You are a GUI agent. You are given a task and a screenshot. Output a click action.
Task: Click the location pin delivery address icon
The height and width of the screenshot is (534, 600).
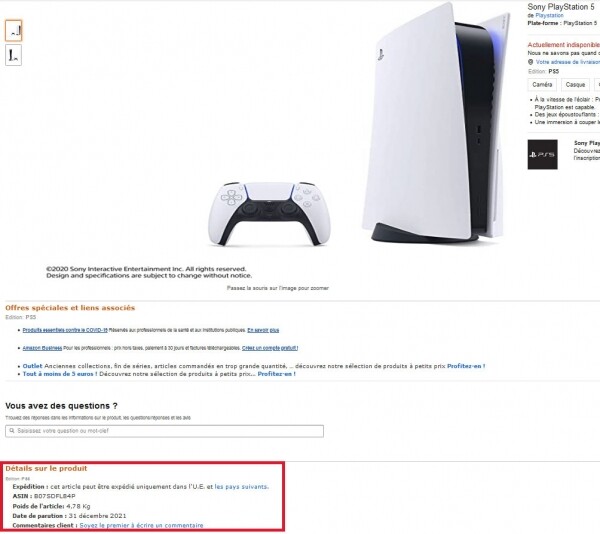[x=530, y=62]
